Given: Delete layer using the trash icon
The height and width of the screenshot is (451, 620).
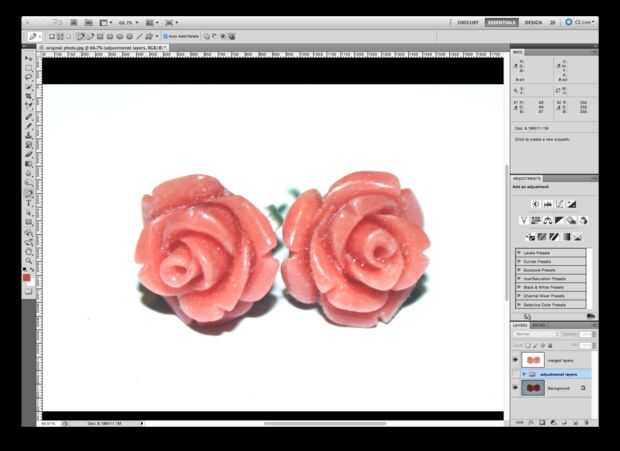Looking at the screenshot, I should 587,423.
